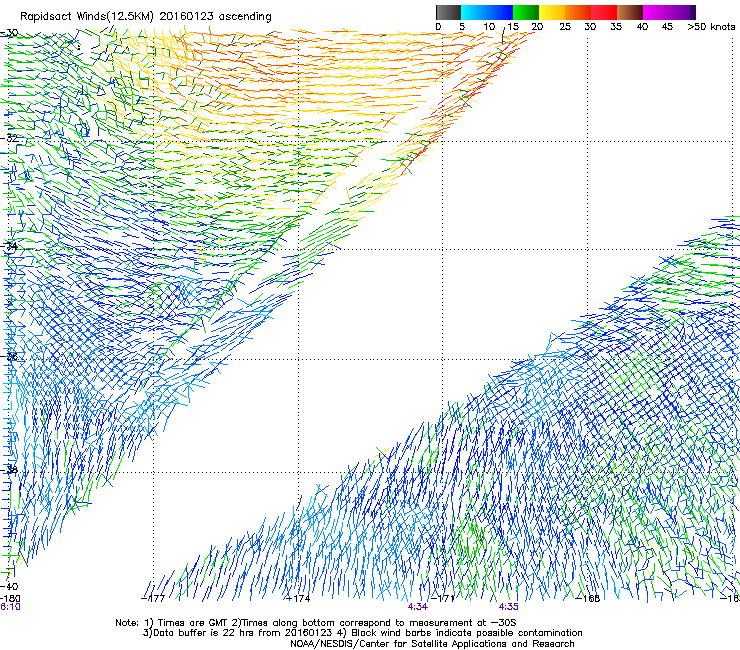Click the cyan 5 knots legend segment
This screenshot has width=740, height=650.
(474, 12)
